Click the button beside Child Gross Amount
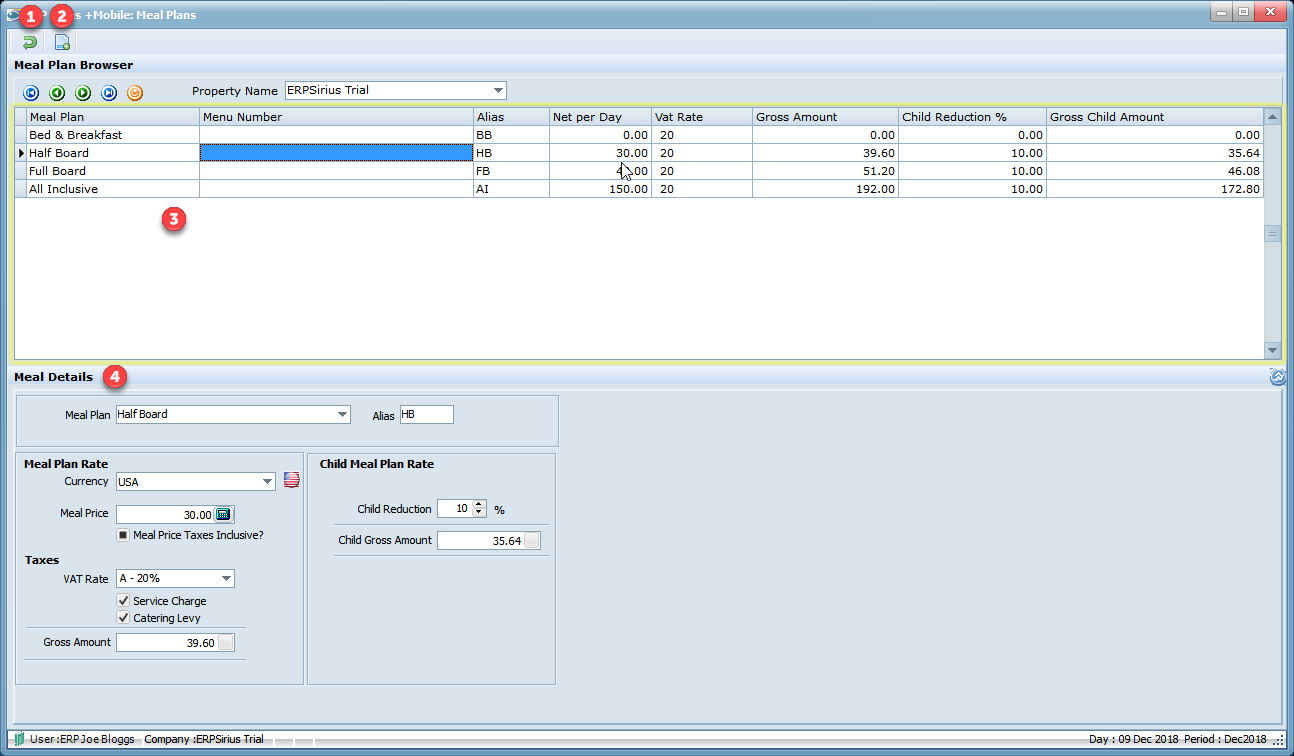Screen dimensions: 1294x756 coord(532,541)
